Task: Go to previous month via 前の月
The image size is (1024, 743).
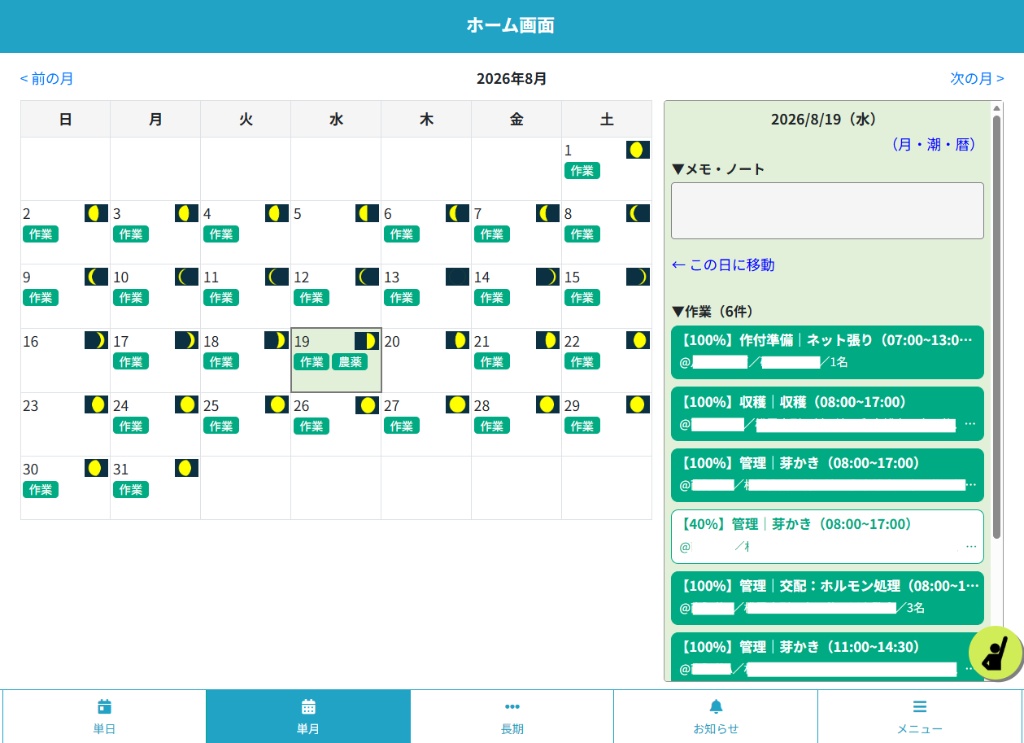Action: coord(46,79)
